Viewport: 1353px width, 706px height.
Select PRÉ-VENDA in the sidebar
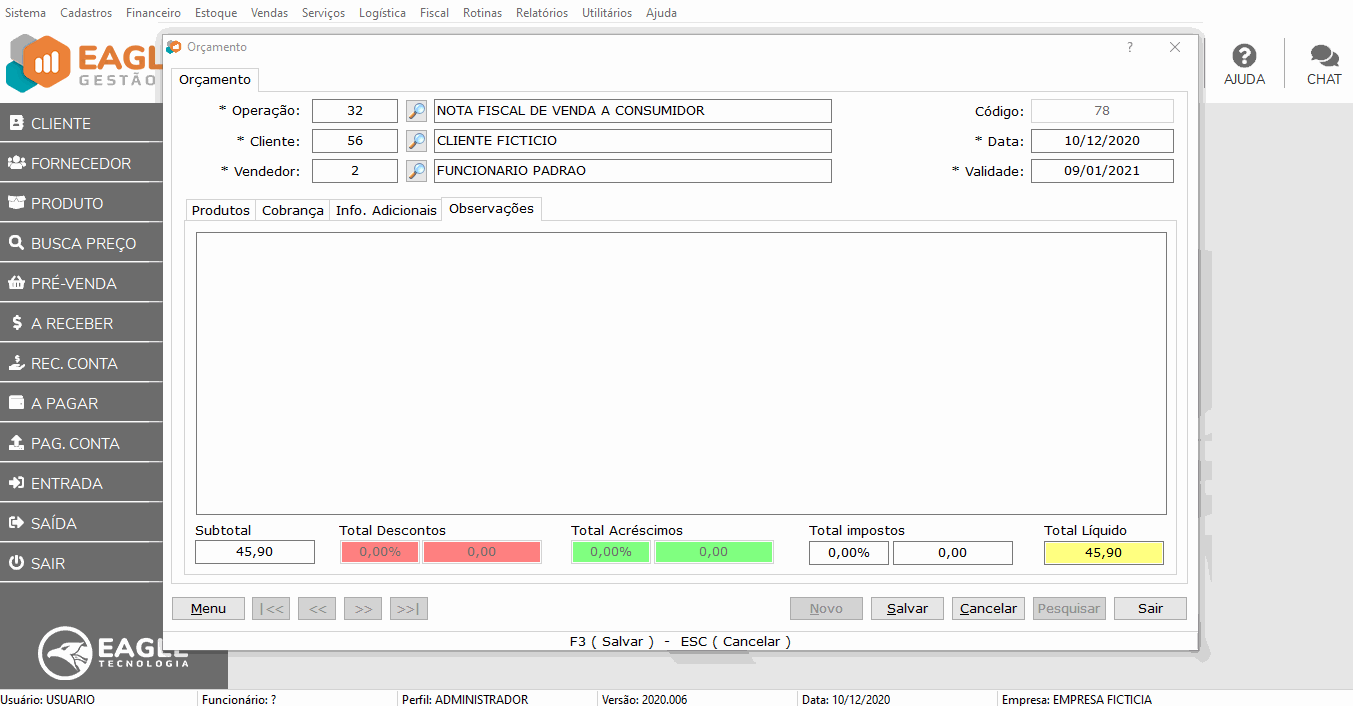[81, 283]
